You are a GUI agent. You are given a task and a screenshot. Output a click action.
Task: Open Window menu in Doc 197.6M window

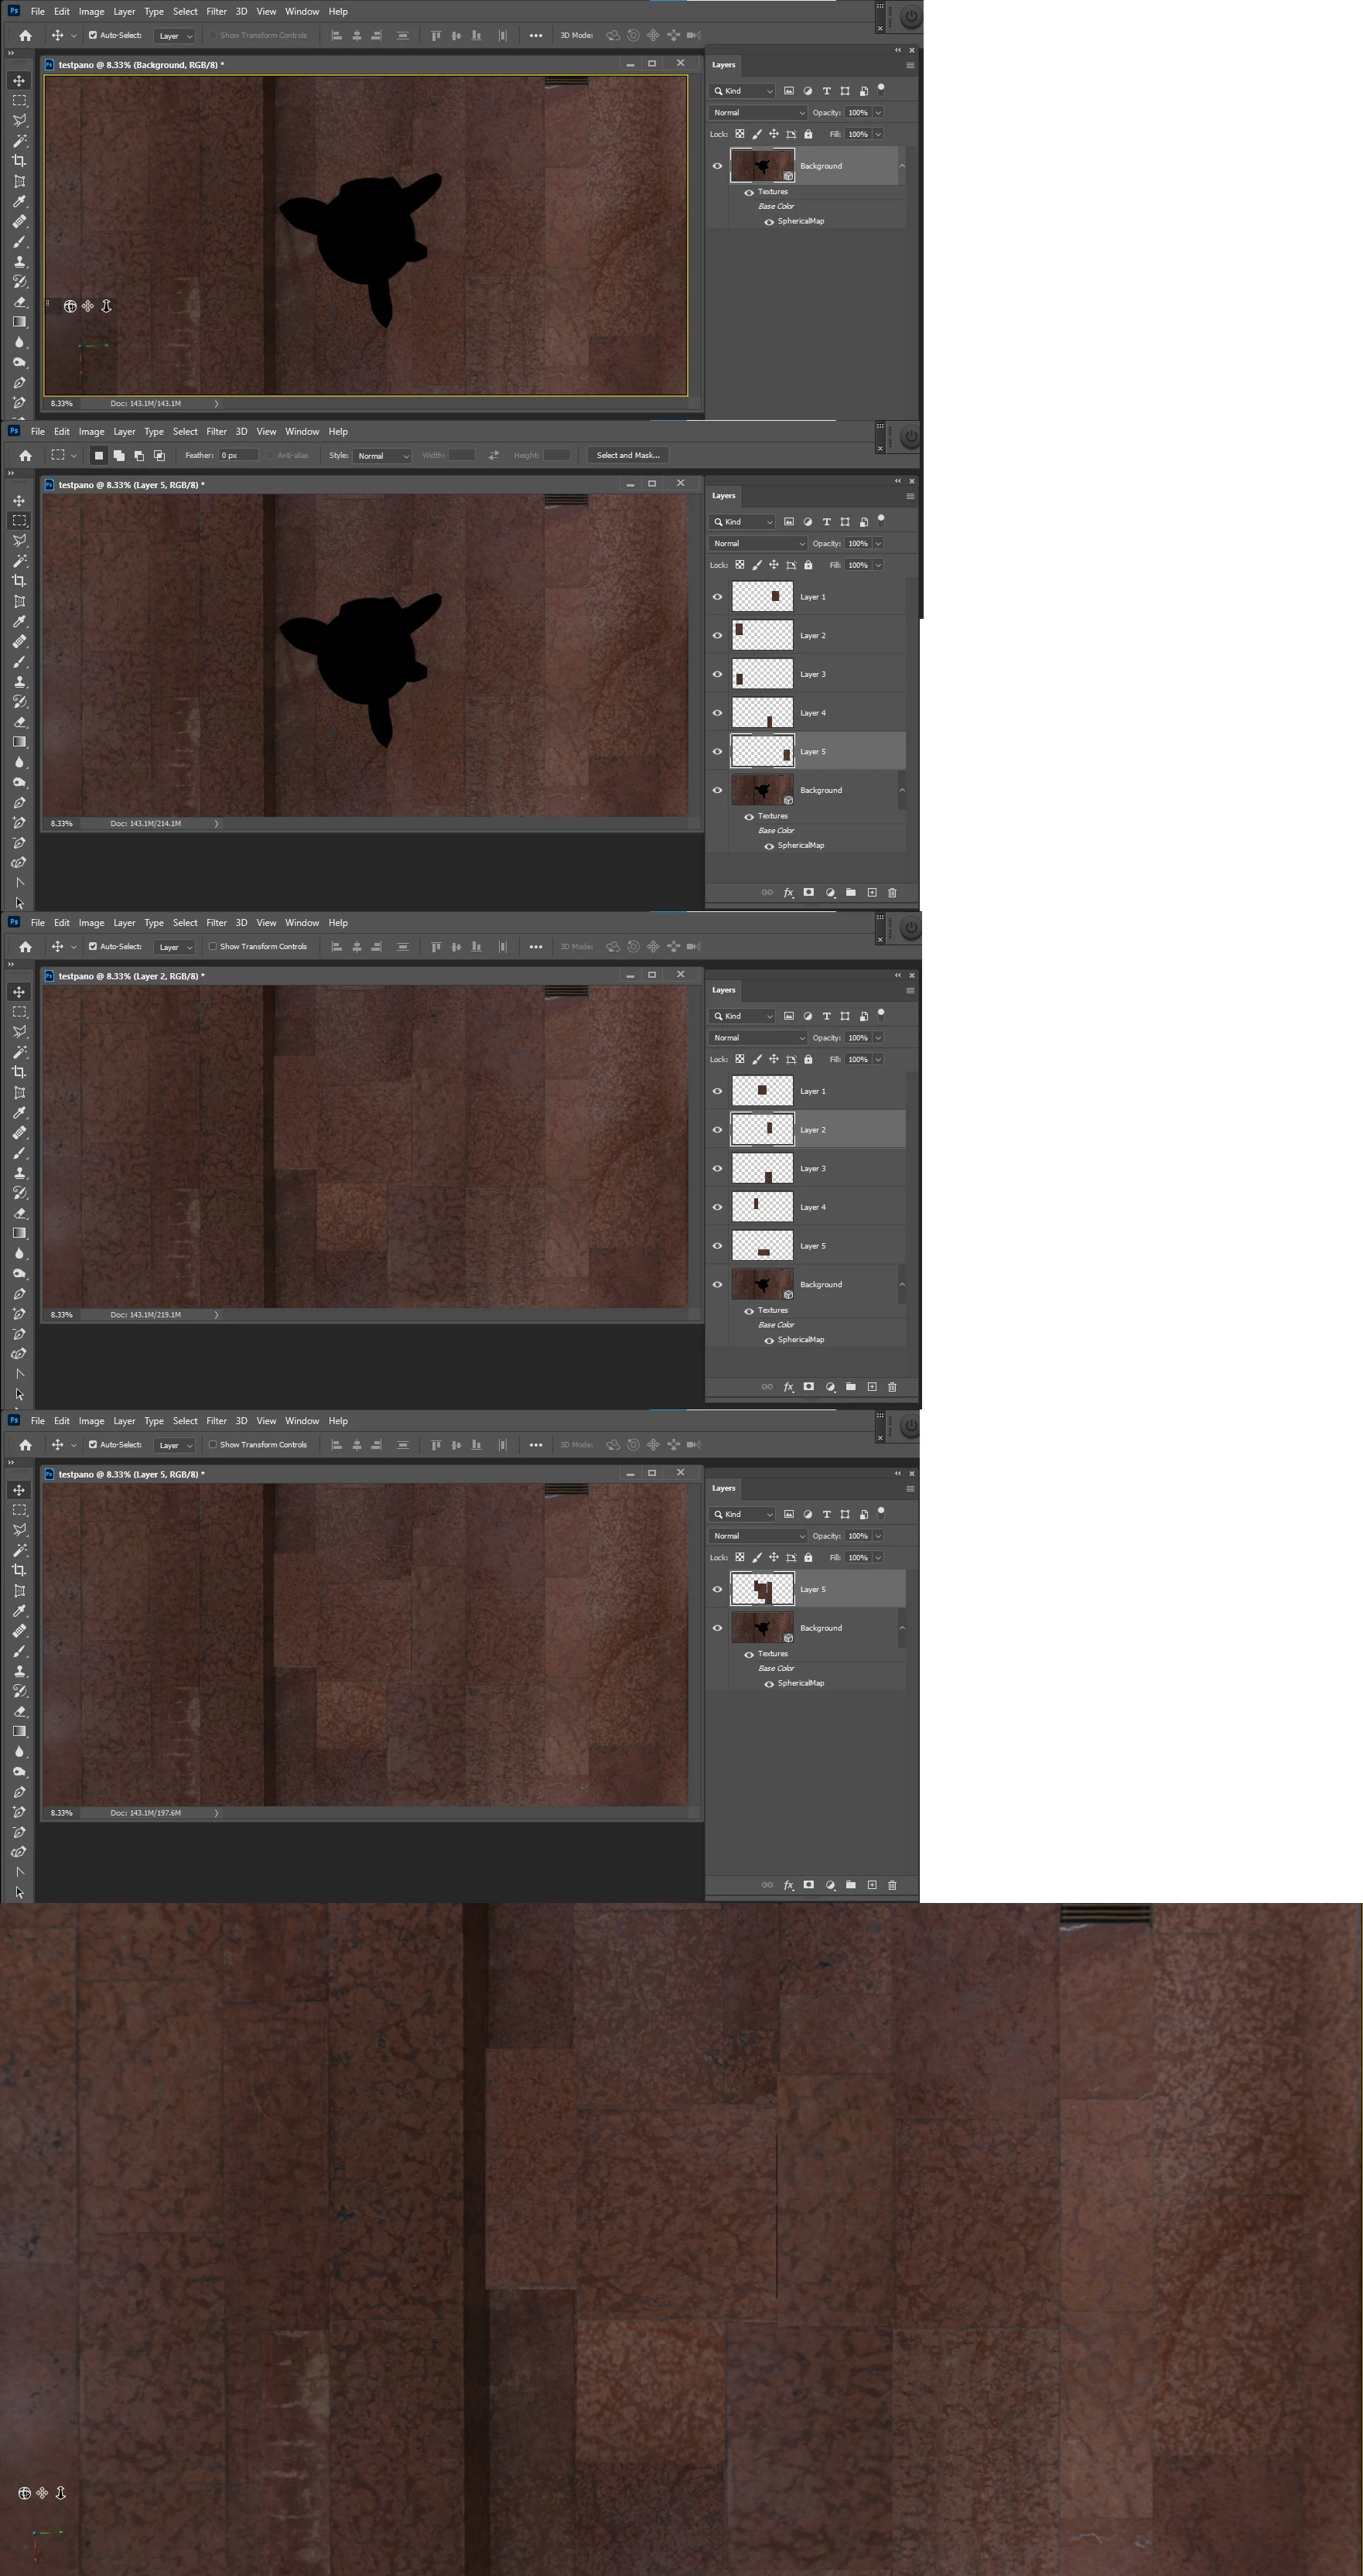[302, 1421]
